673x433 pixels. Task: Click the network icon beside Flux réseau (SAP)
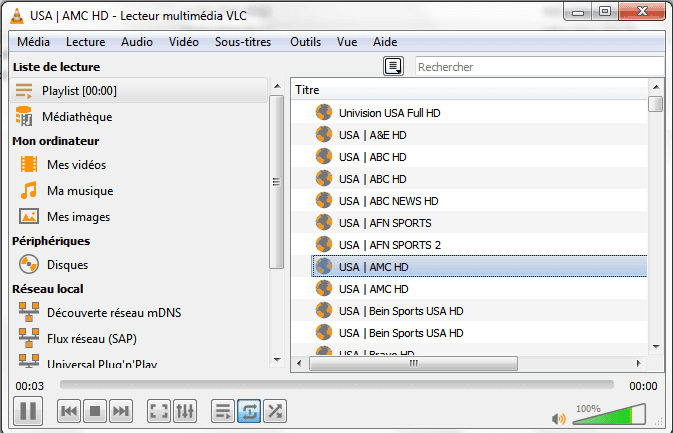click(29, 338)
